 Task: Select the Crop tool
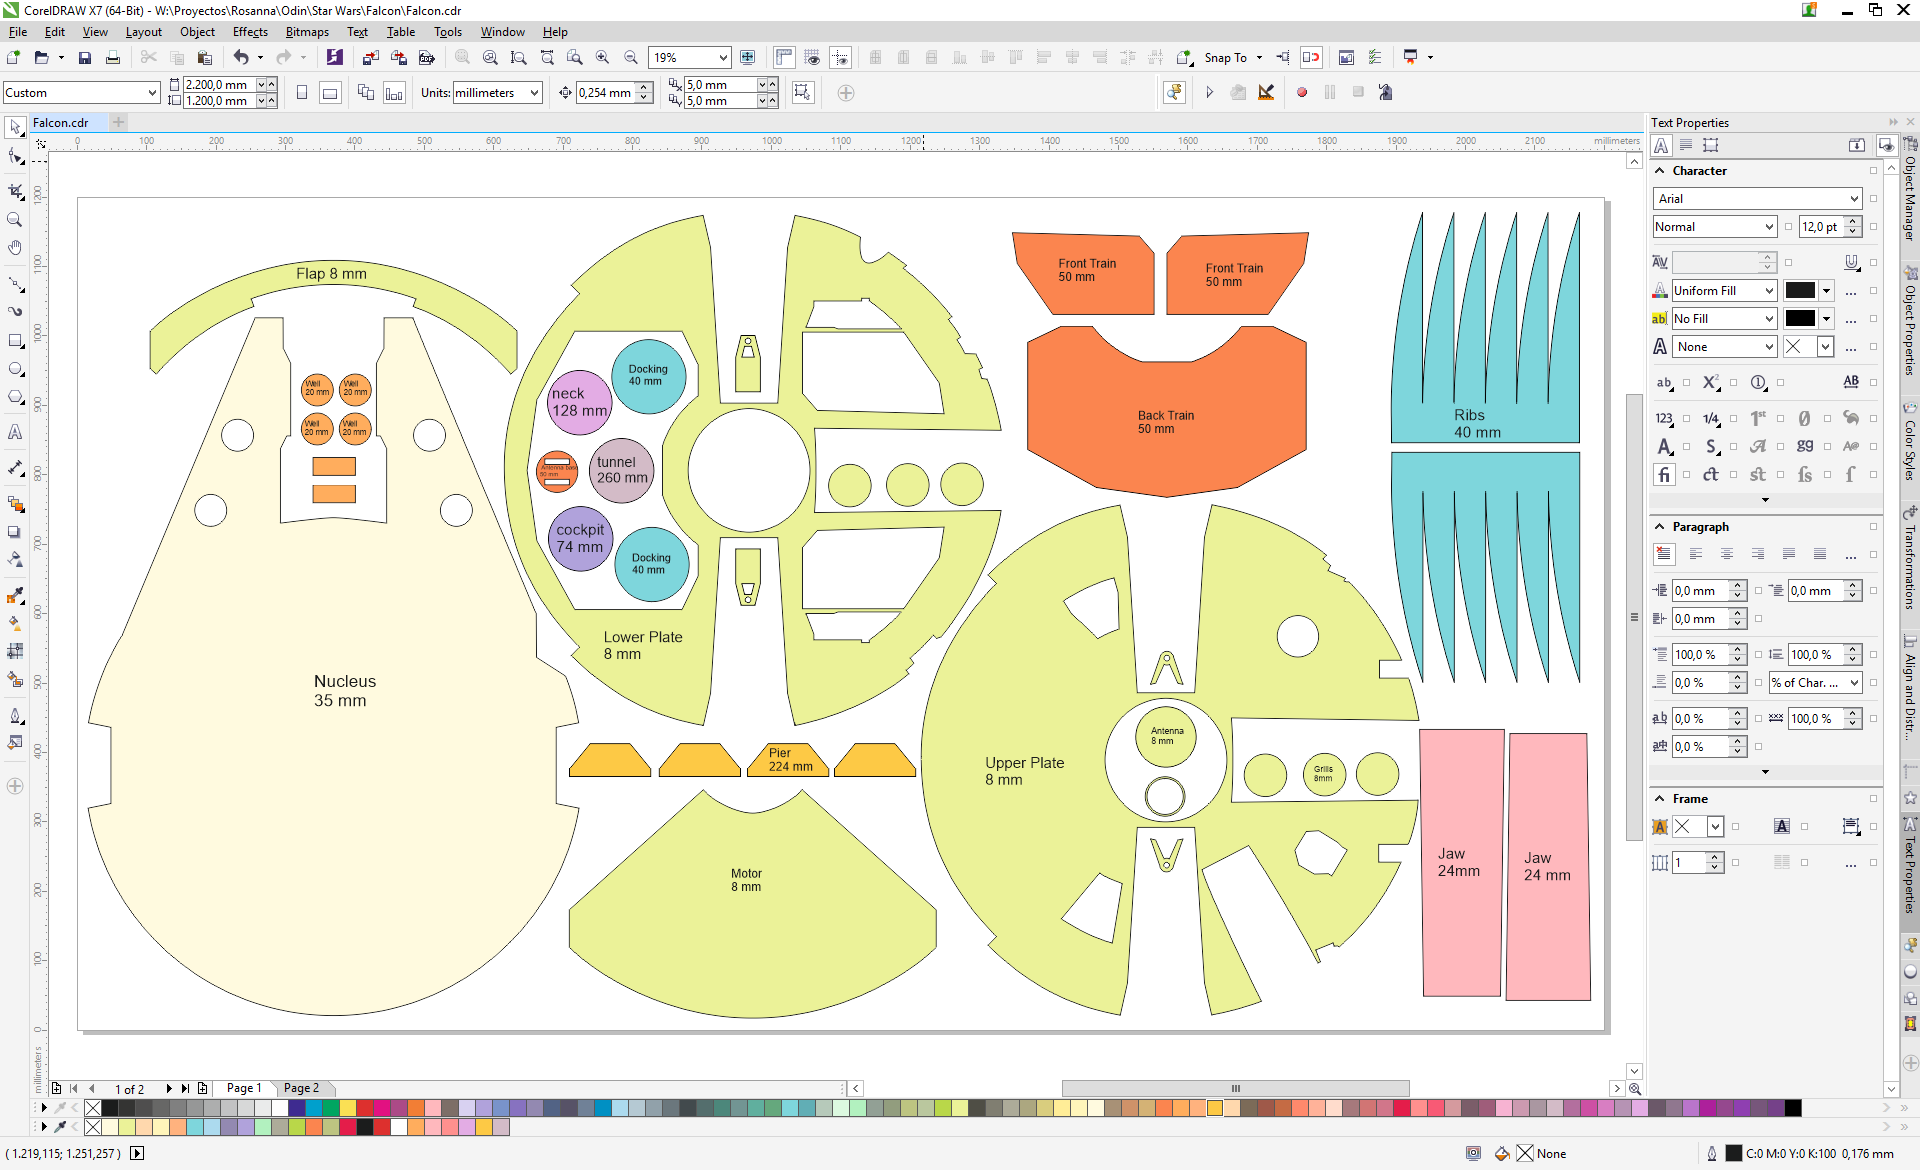click(15, 191)
